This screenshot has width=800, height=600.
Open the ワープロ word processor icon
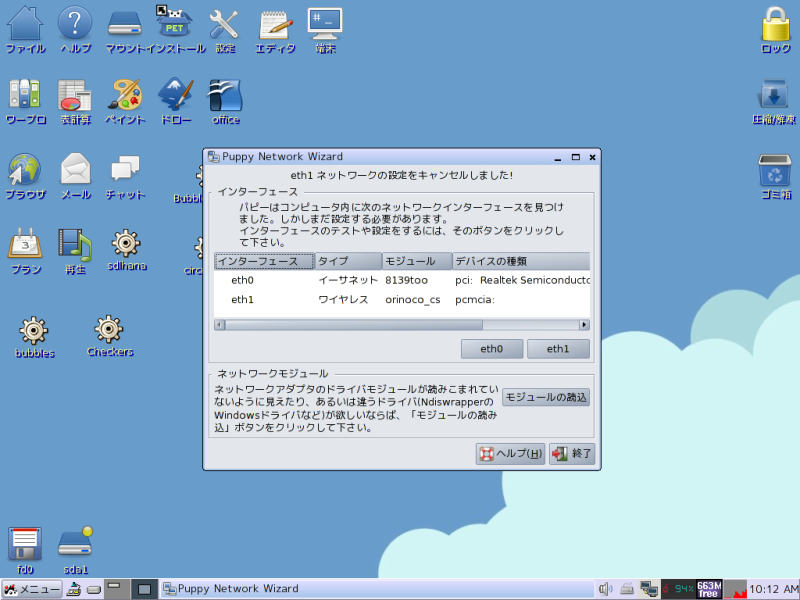click(24, 94)
